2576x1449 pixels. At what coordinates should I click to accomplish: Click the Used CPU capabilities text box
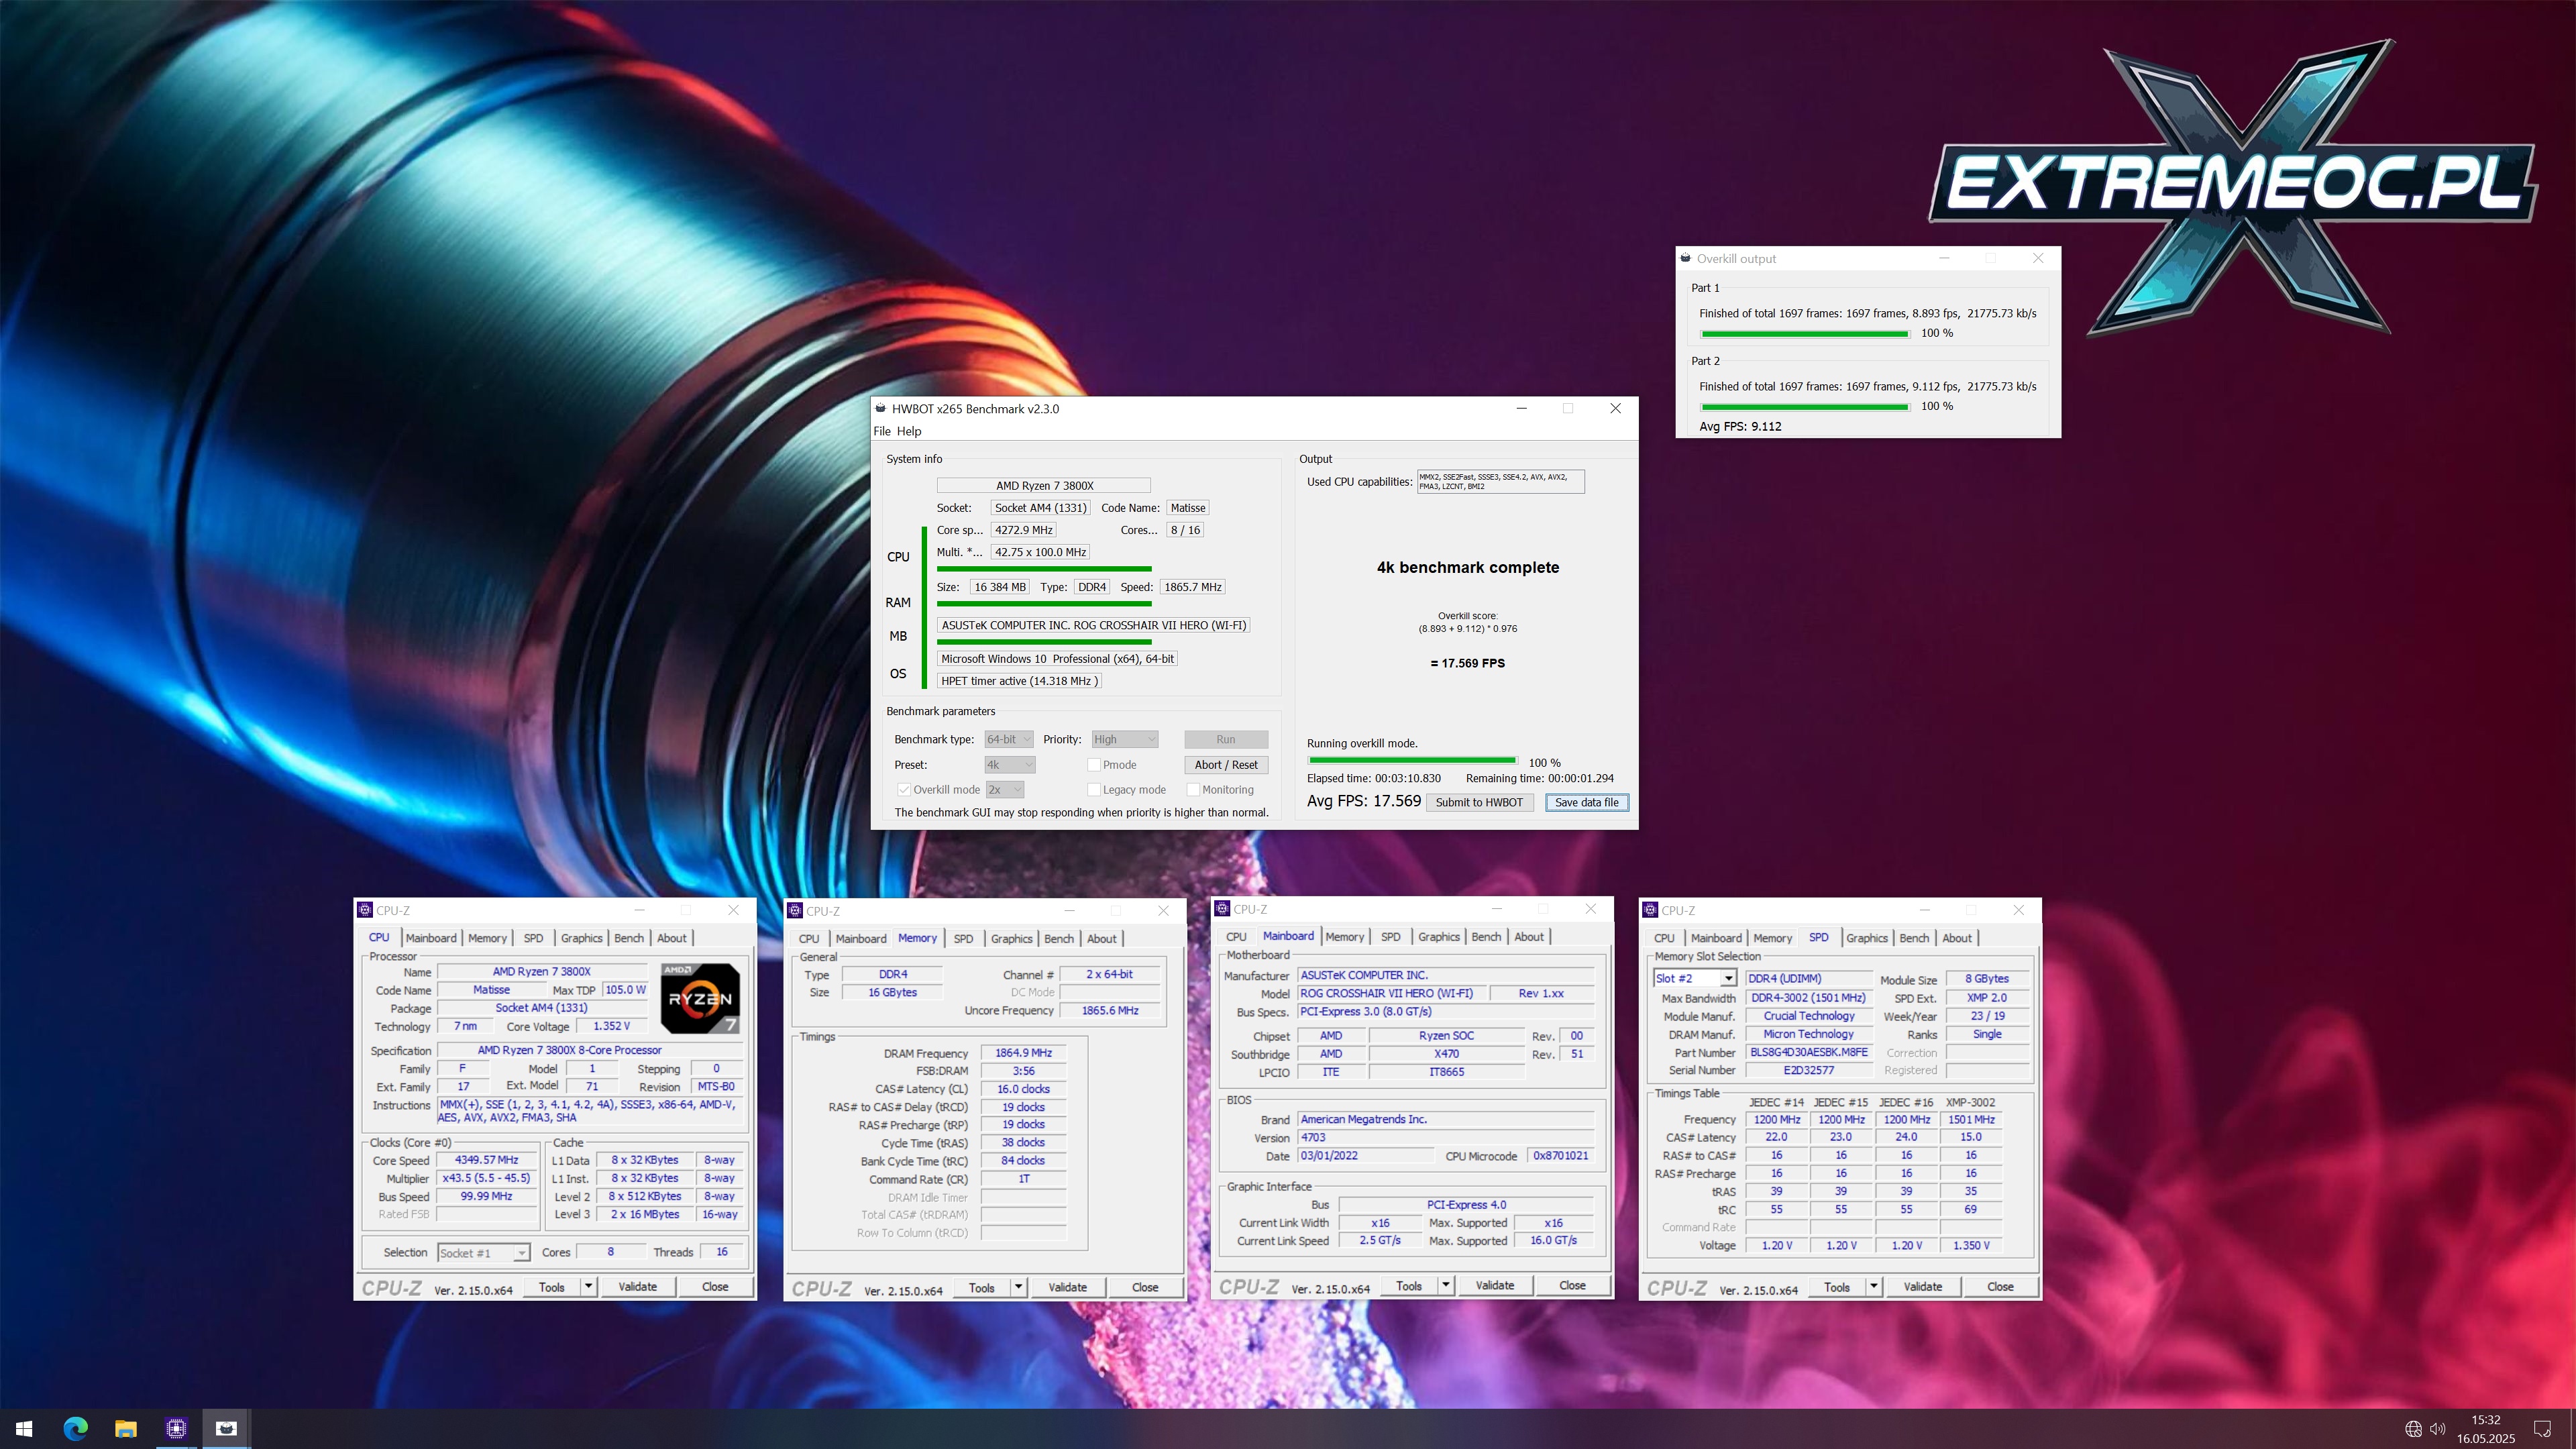point(1500,481)
